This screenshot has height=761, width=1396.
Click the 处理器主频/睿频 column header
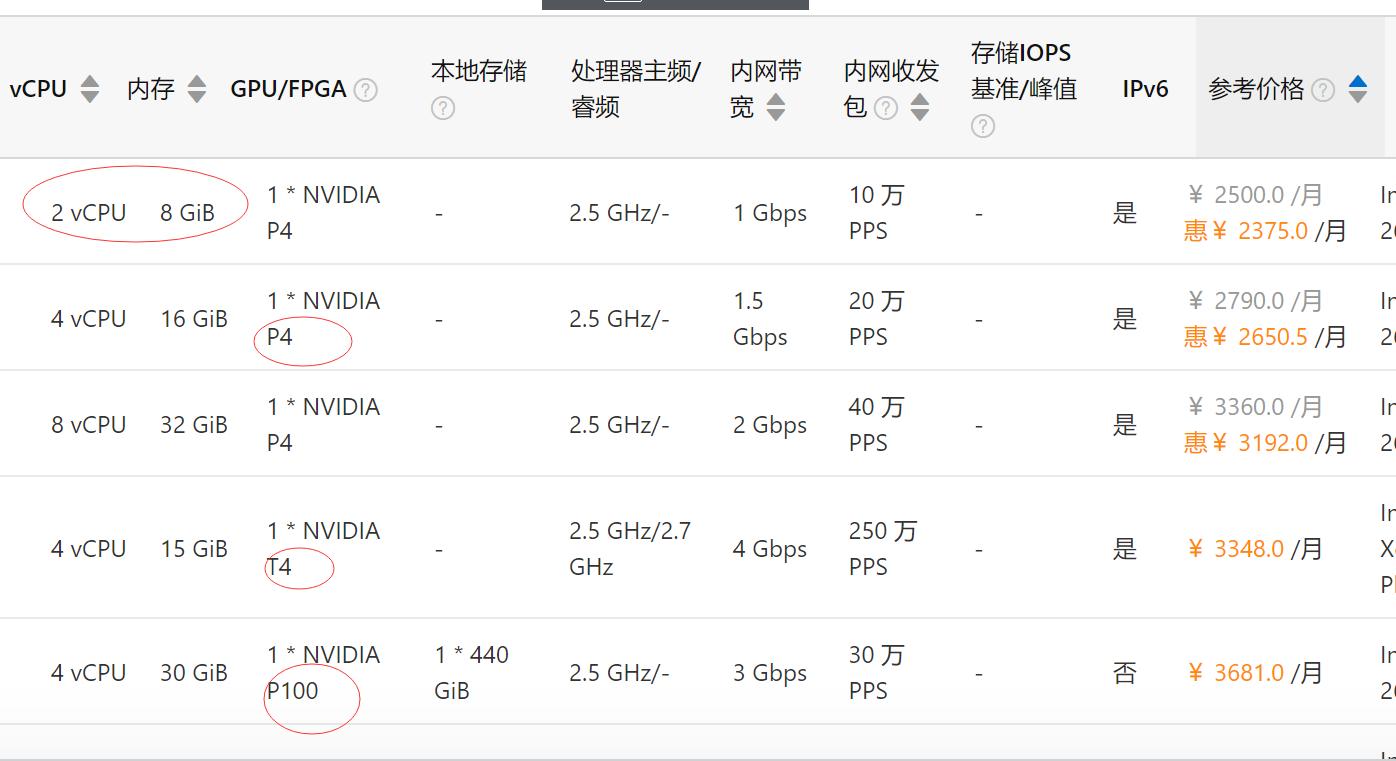click(x=635, y=89)
